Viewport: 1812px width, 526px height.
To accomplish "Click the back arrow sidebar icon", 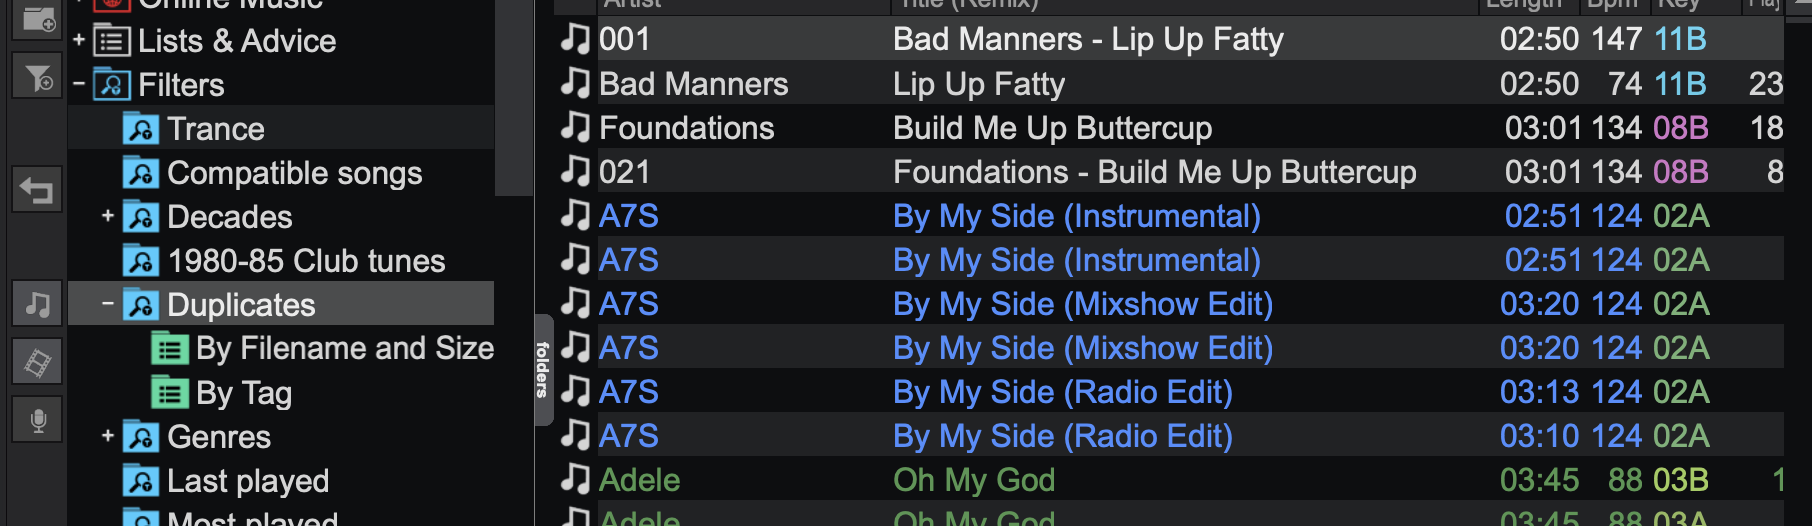I will point(38,190).
